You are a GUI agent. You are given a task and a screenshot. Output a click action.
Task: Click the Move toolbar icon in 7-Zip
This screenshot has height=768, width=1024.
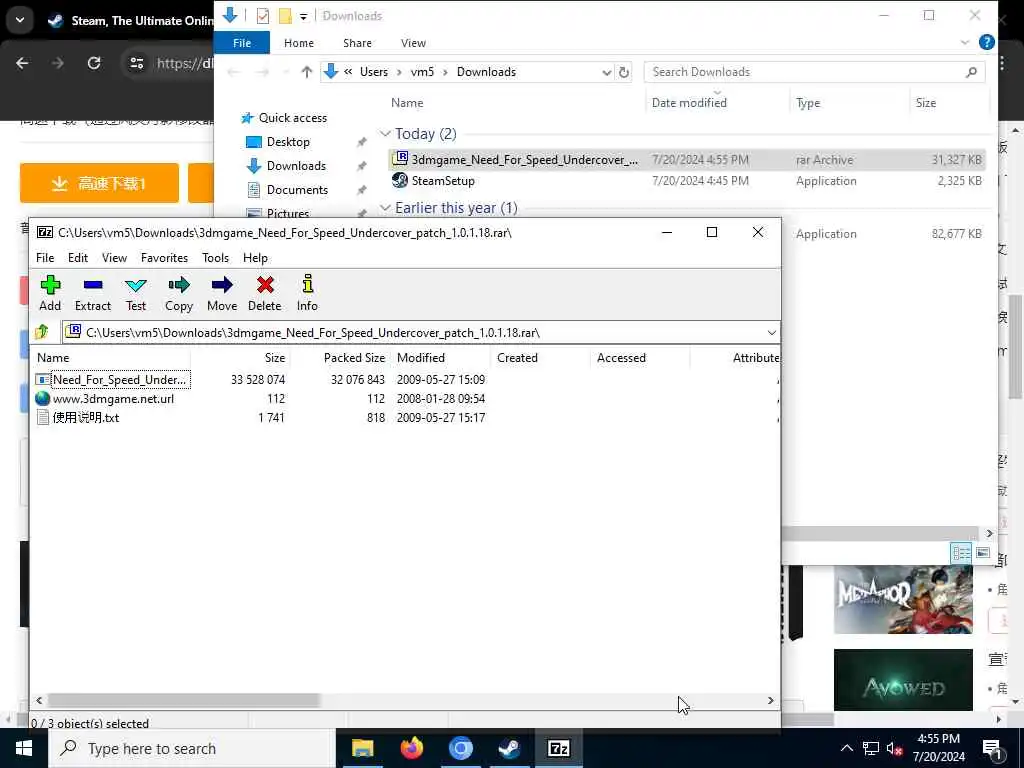(222, 293)
